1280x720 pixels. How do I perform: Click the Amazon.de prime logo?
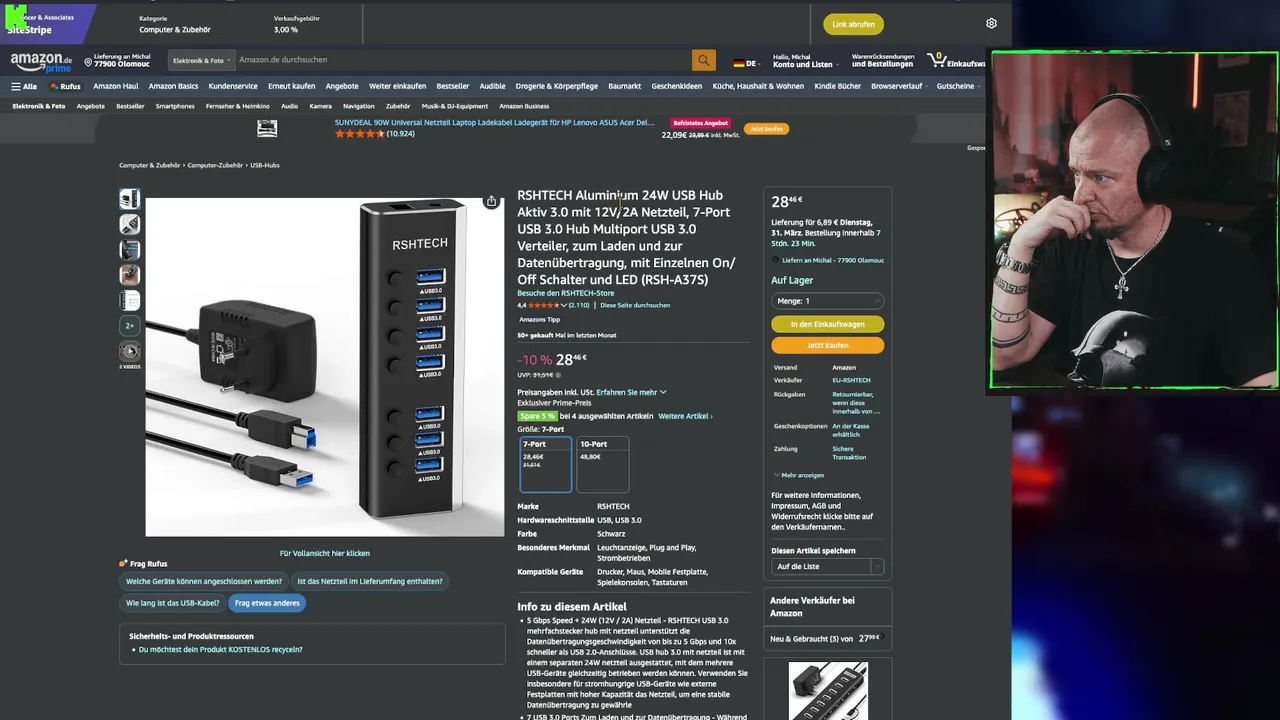[41, 62]
